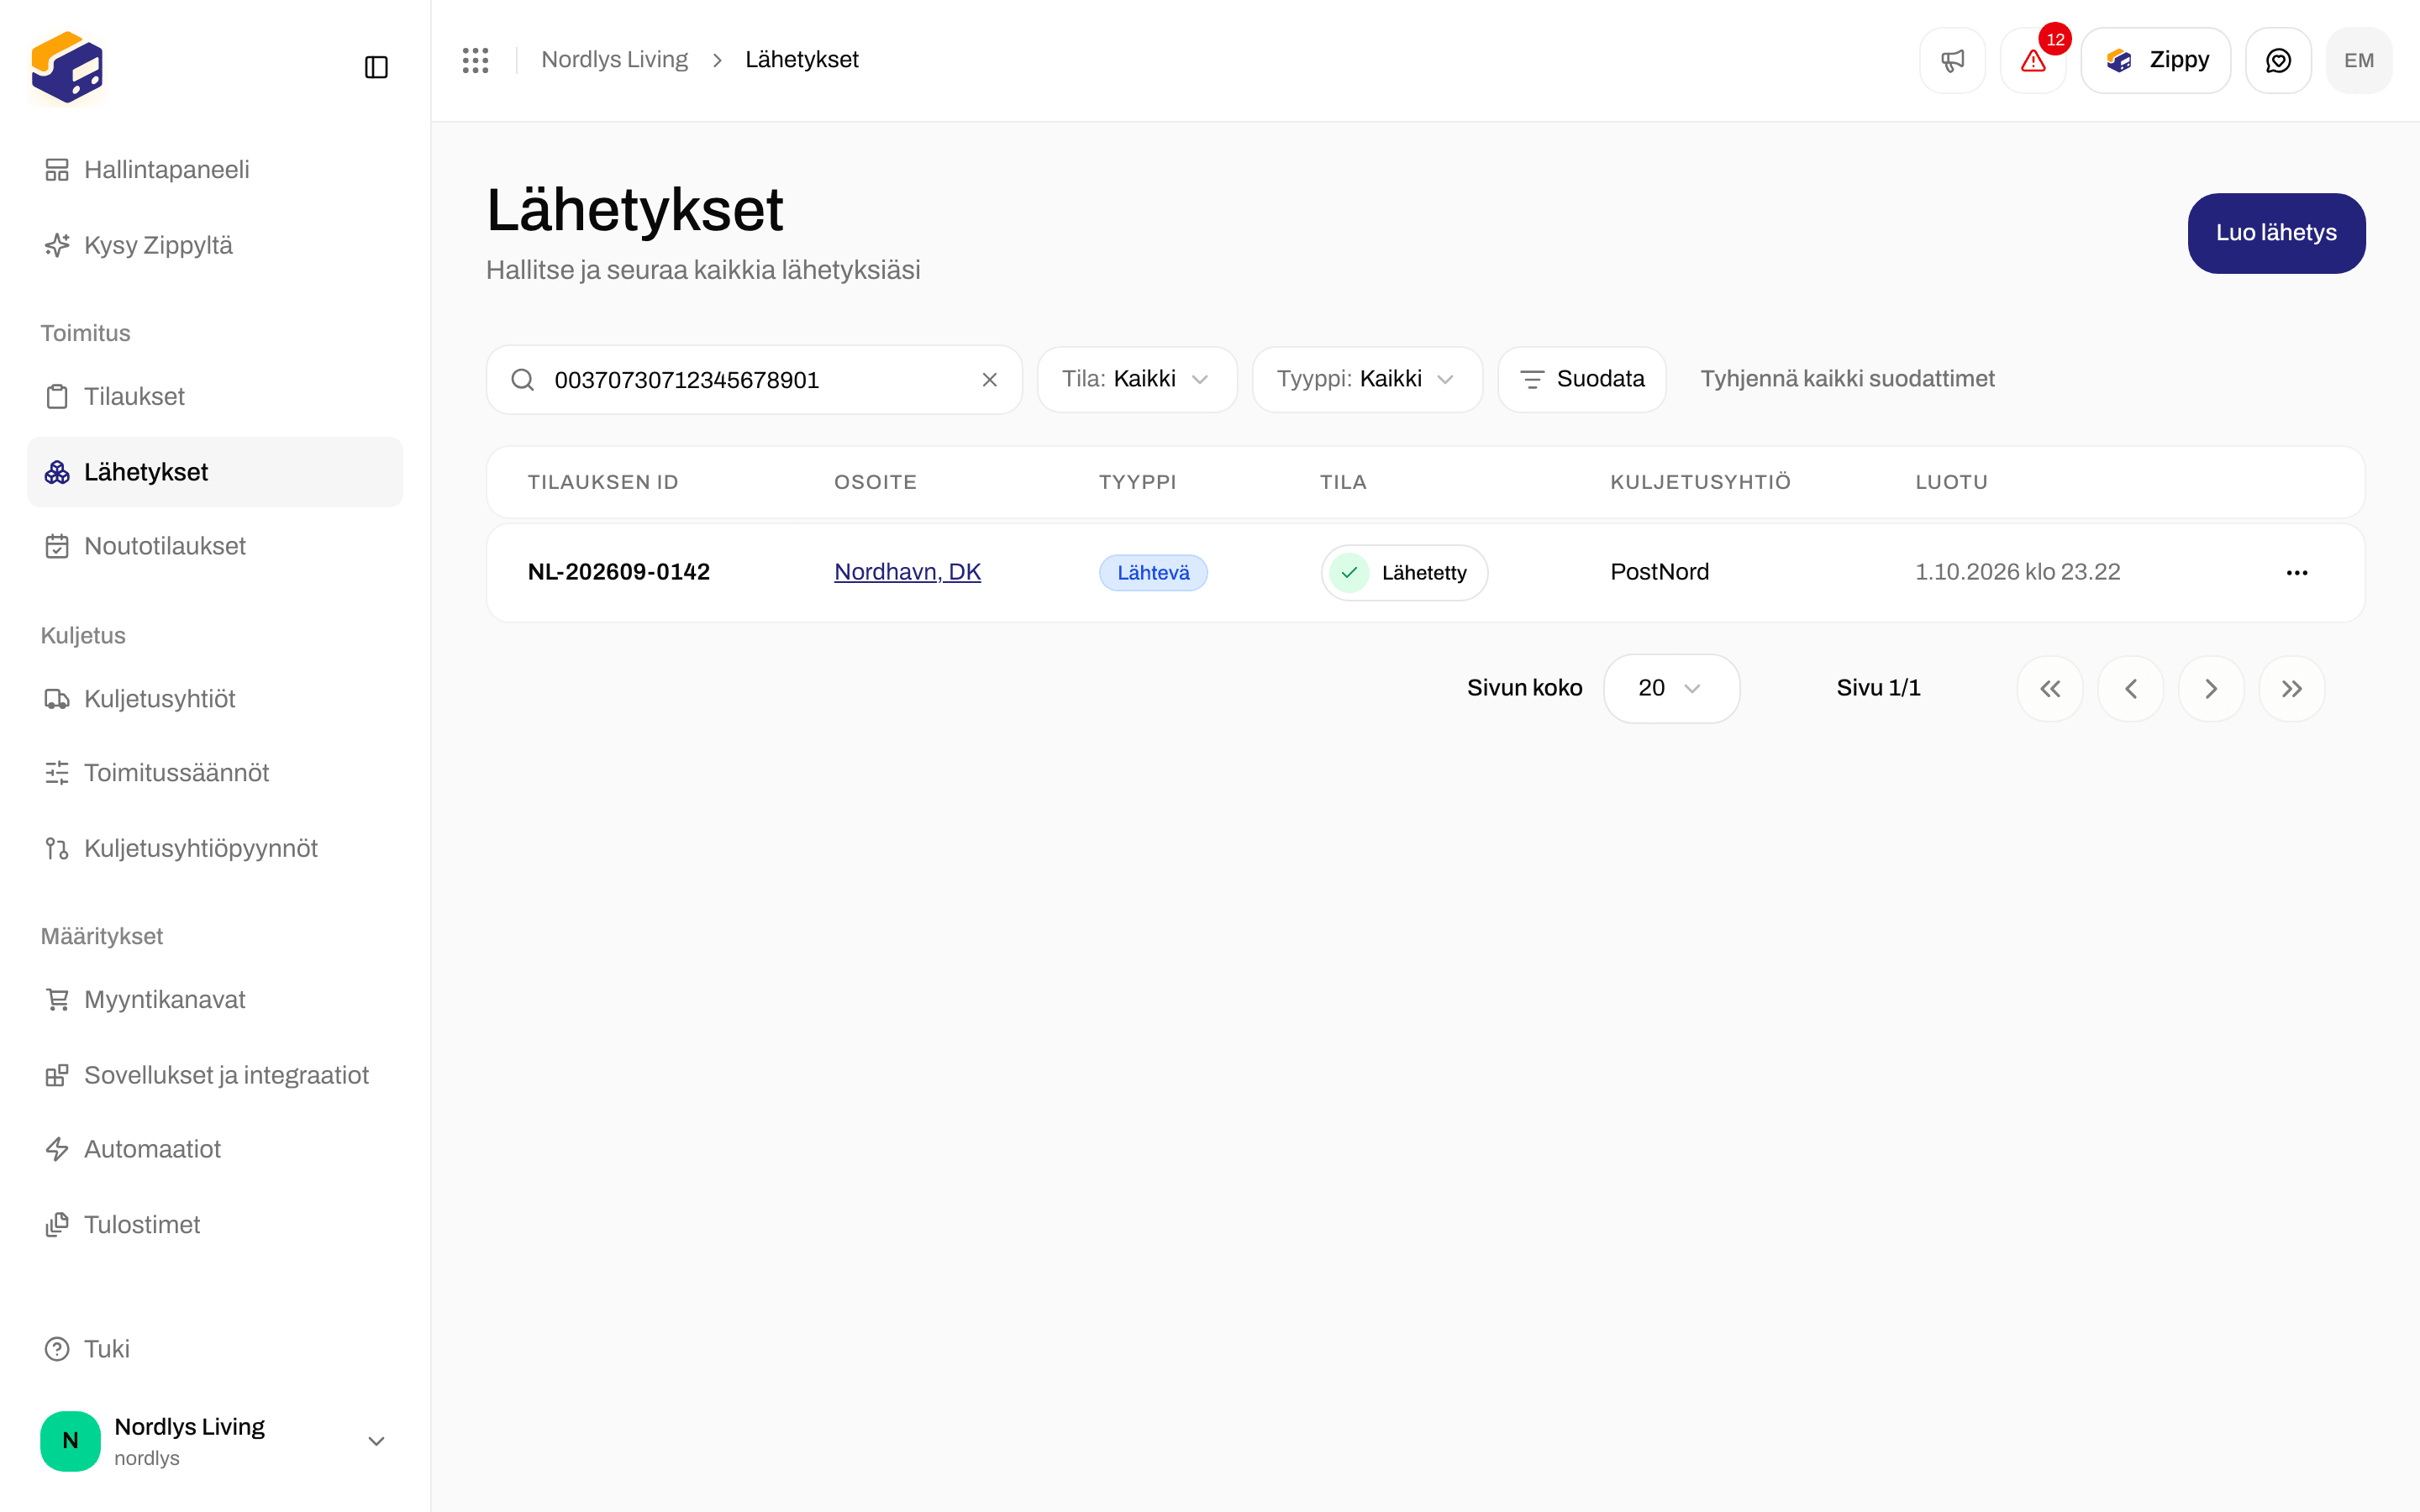Open Kuljetusyhtiöt
The height and width of the screenshot is (1512, 2420).
(x=214, y=699)
